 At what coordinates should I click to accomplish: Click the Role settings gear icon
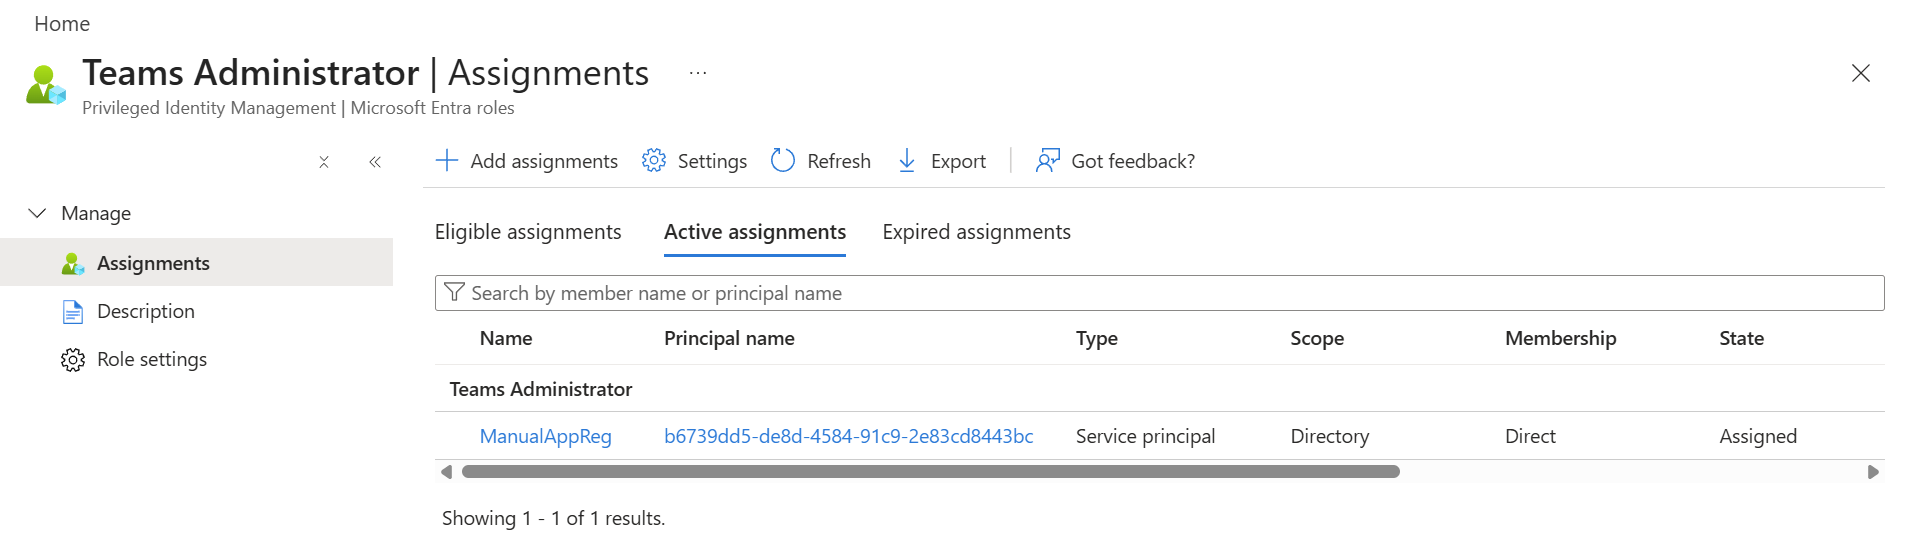tap(73, 360)
